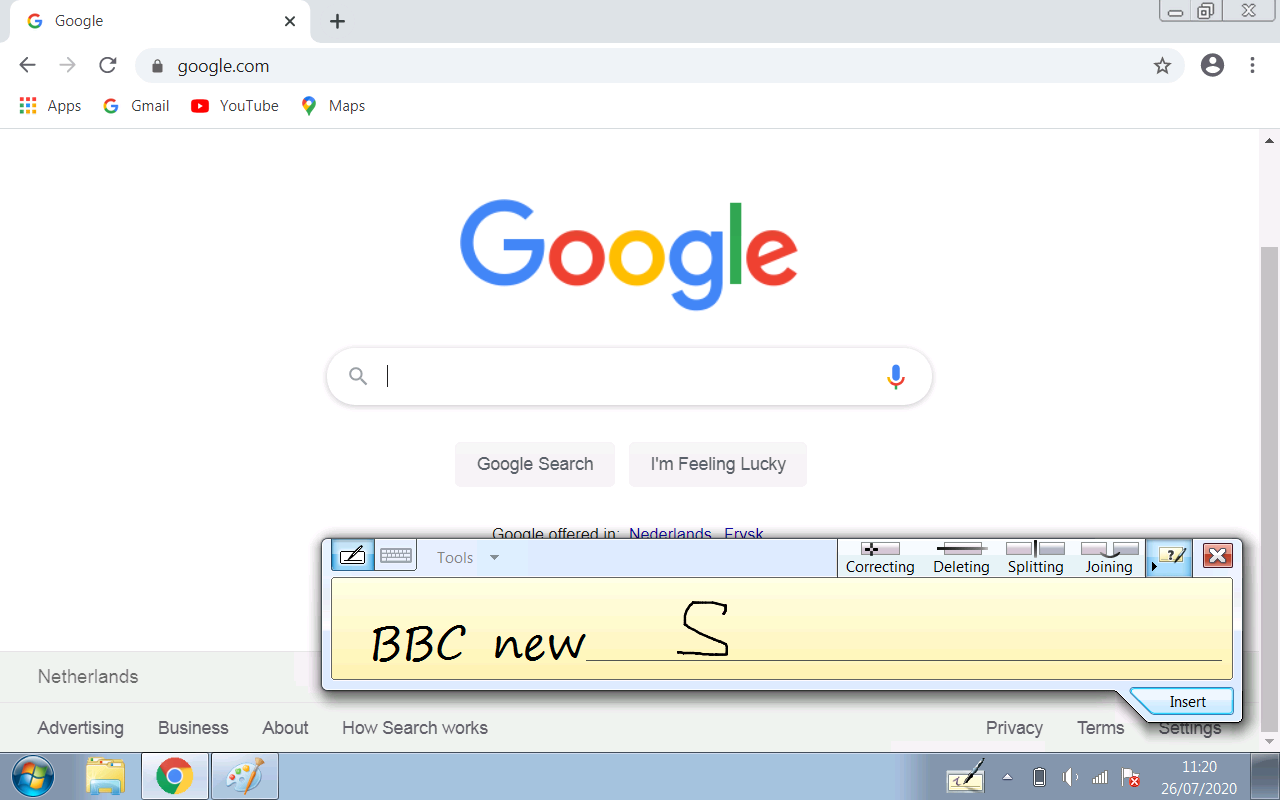
Task: Open the Action Center flag icon
Action: (x=1130, y=776)
